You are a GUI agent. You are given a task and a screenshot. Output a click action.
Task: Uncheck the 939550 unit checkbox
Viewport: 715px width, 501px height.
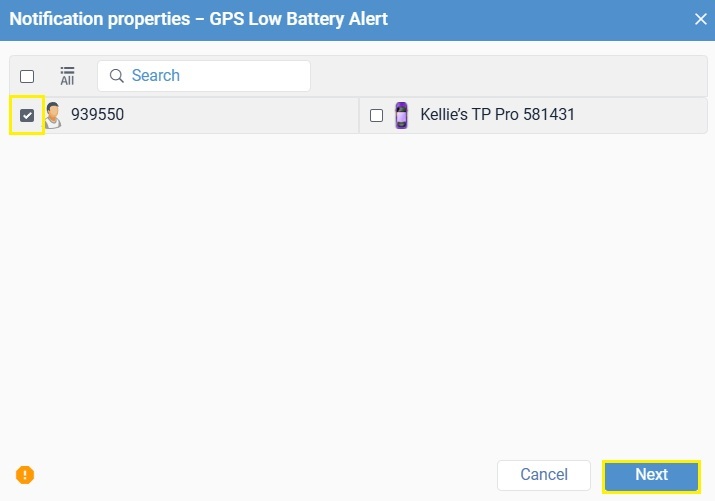coord(27,115)
